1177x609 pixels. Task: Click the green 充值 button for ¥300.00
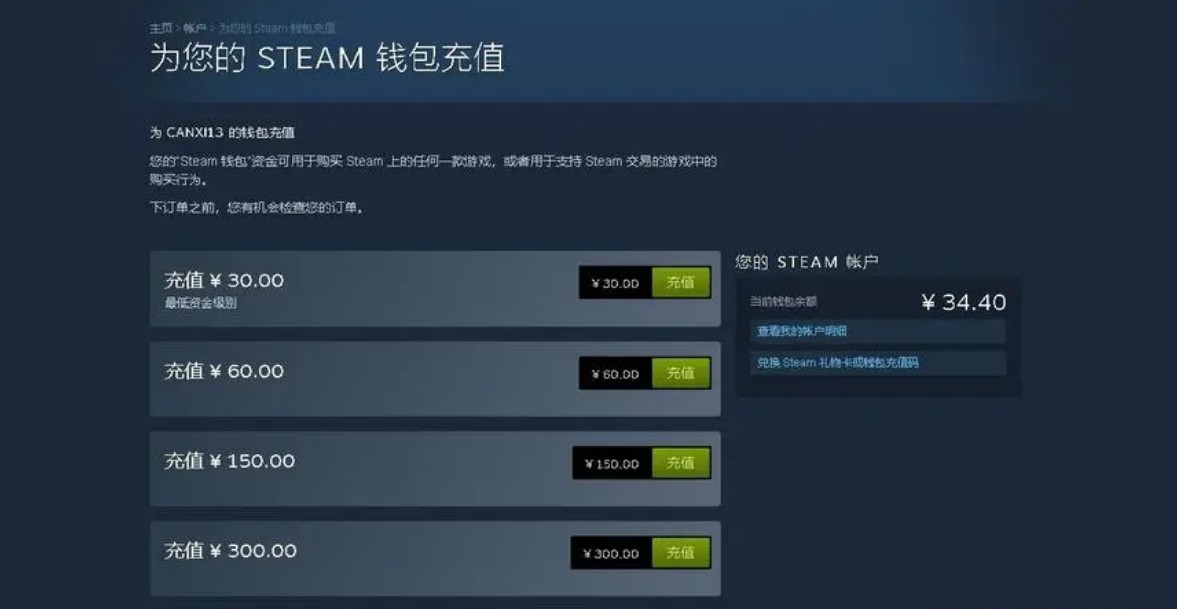pos(681,553)
